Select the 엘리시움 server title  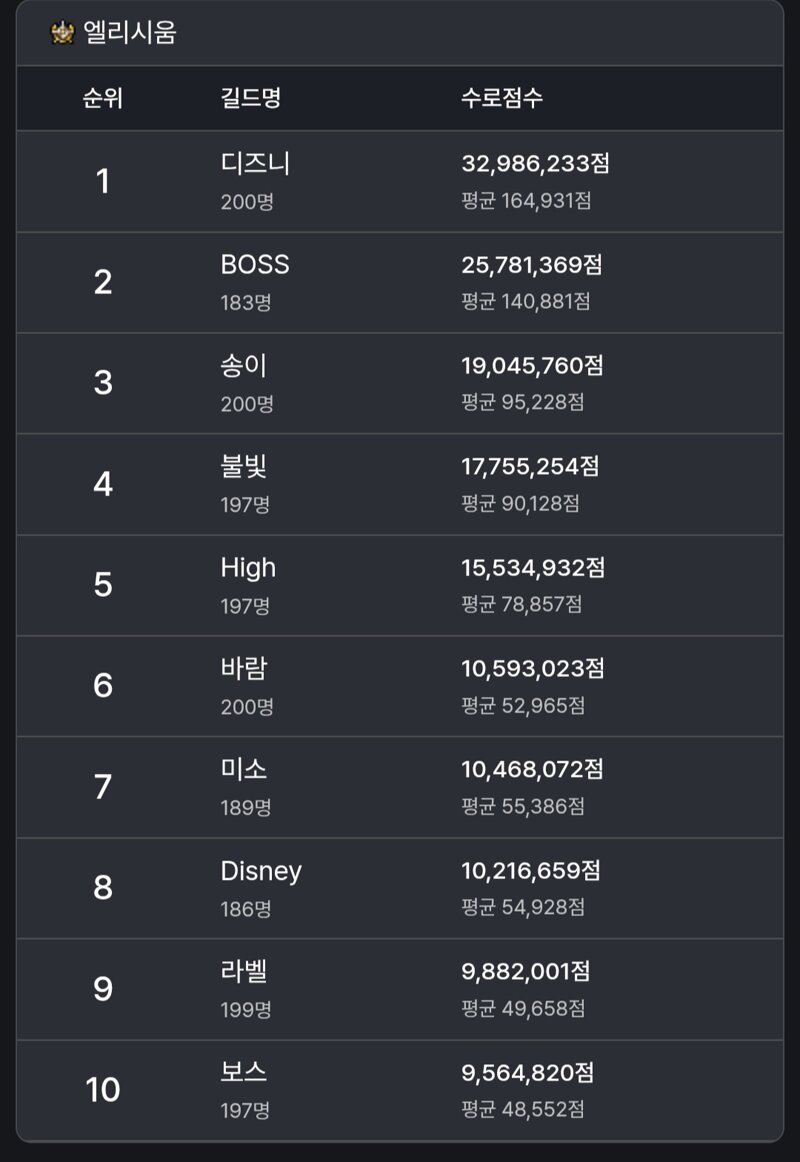pyautogui.click(x=130, y=33)
